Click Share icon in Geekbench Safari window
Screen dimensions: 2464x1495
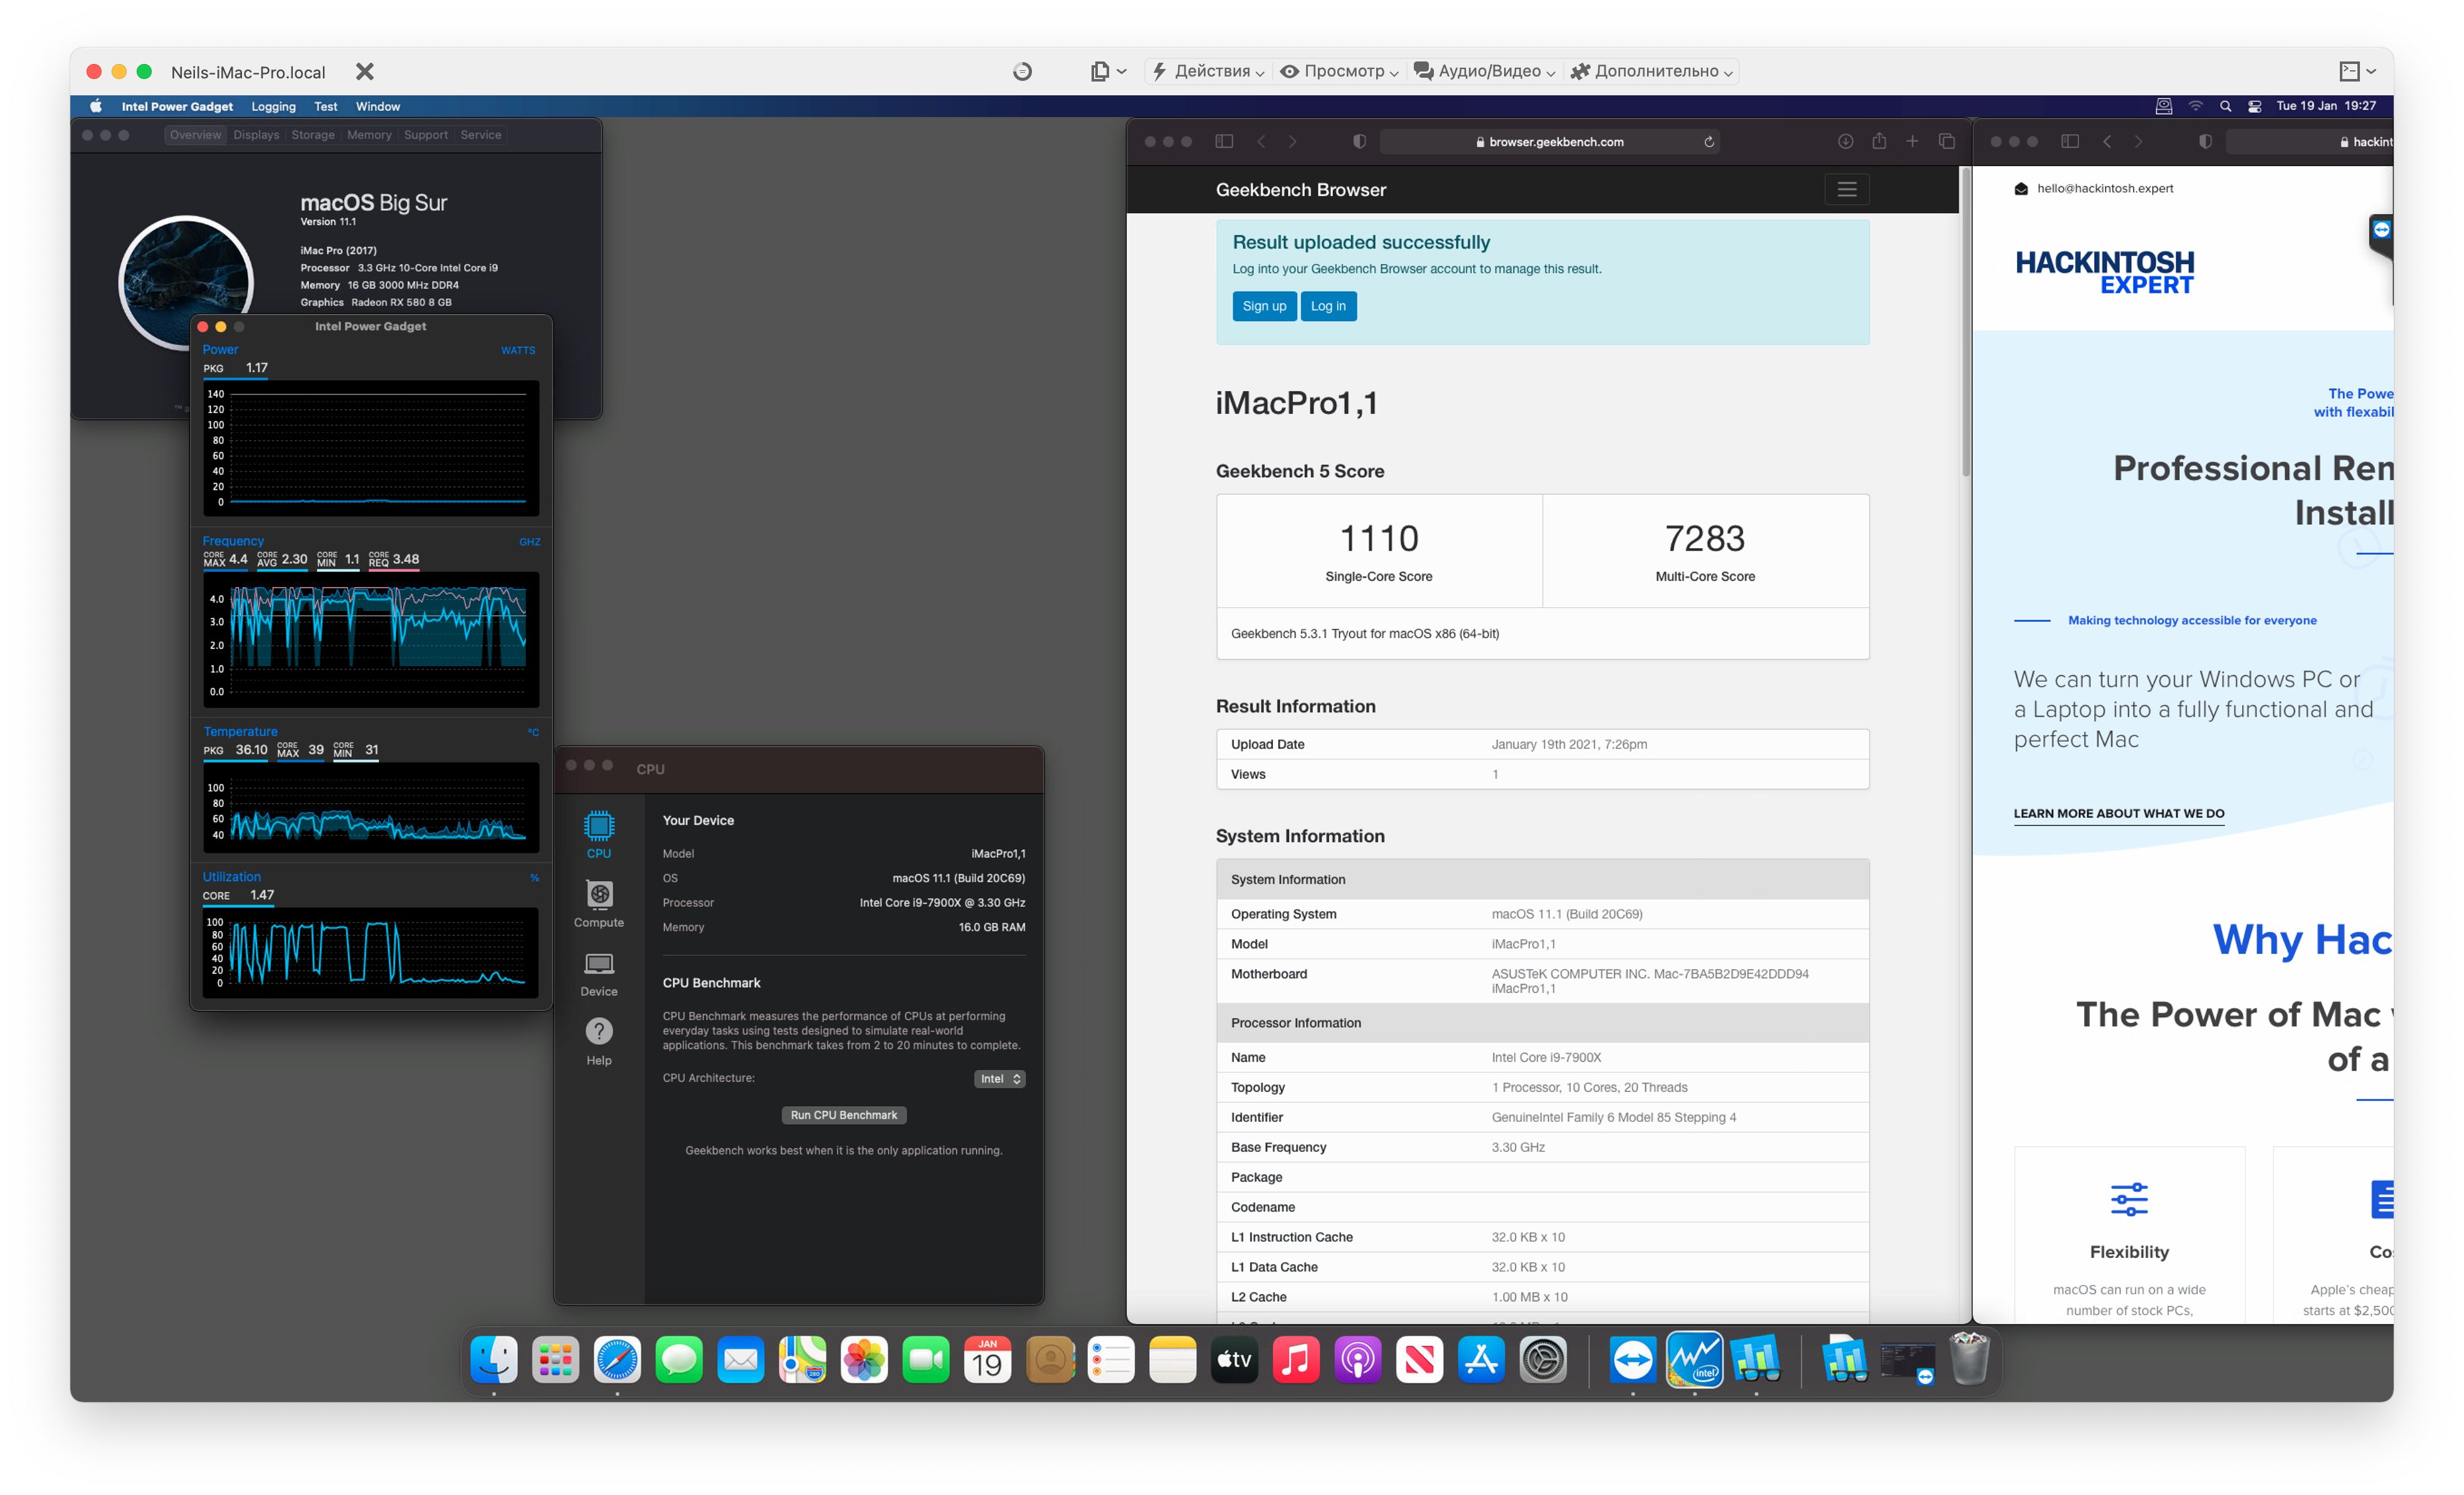(1878, 141)
